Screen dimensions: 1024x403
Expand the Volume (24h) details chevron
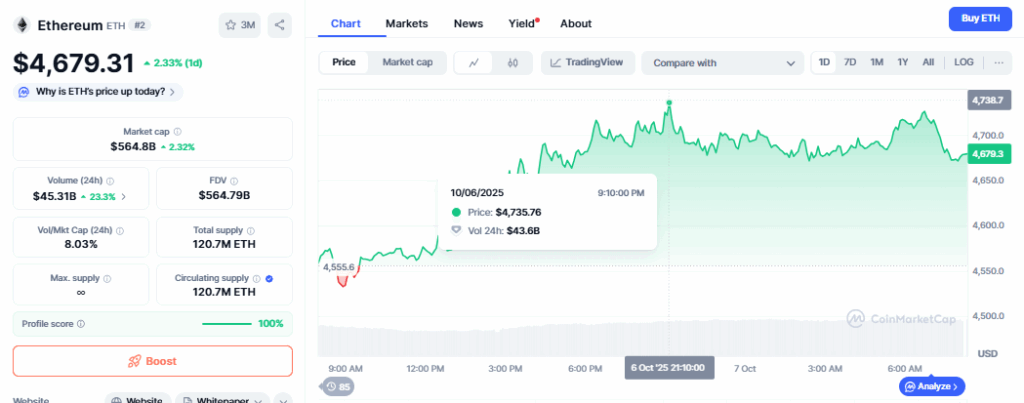point(123,196)
